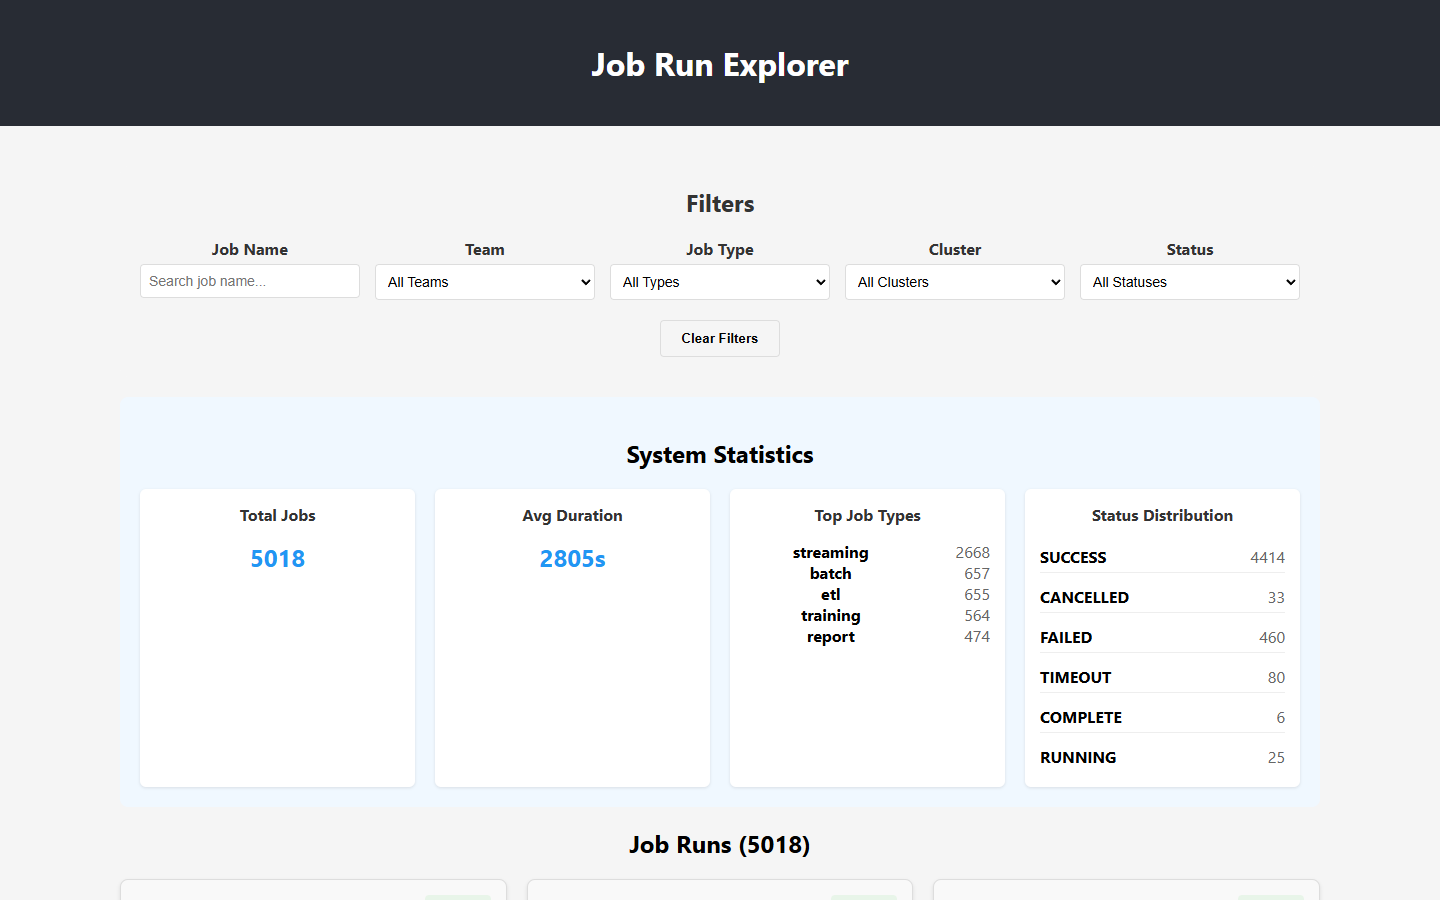Screen dimensions: 1440x900
Task: Click the Filters heading
Action: tap(720, 204)
